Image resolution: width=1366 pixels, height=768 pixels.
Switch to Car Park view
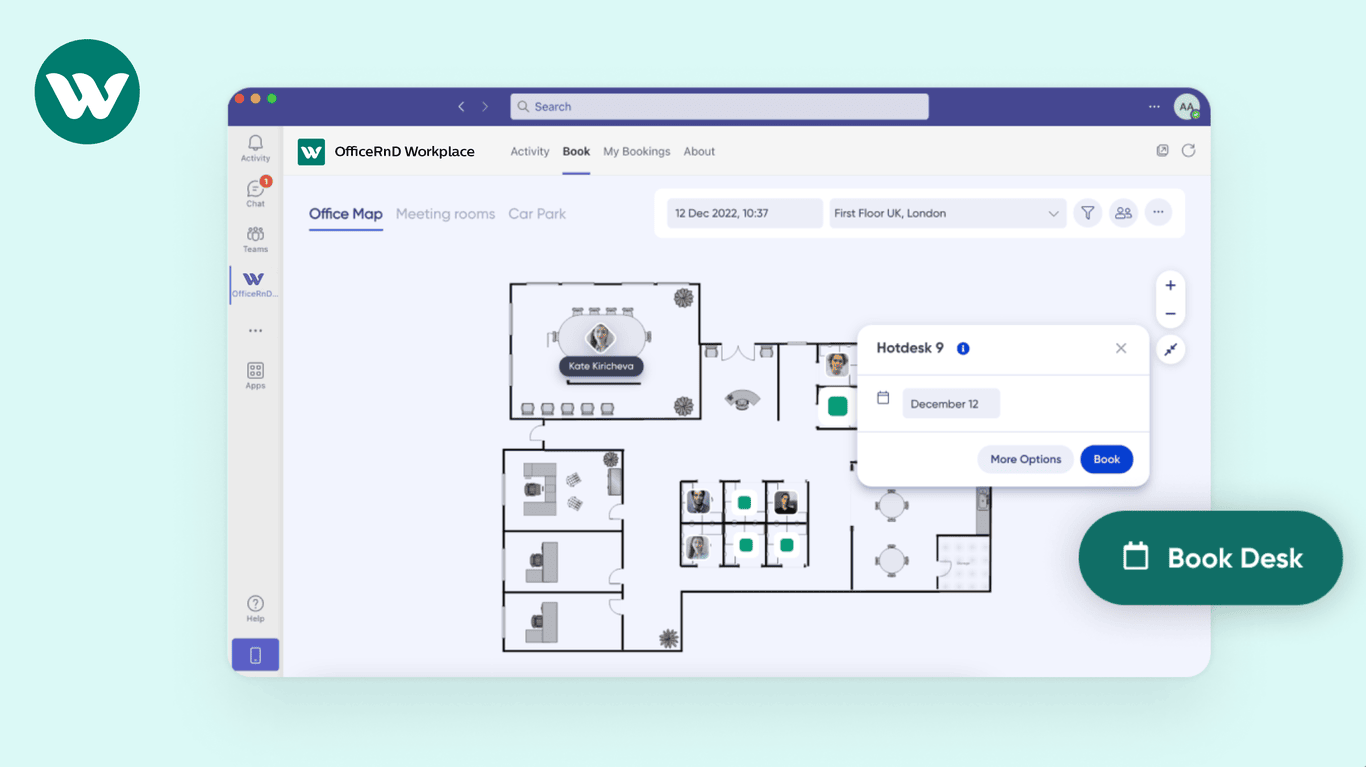537,214
